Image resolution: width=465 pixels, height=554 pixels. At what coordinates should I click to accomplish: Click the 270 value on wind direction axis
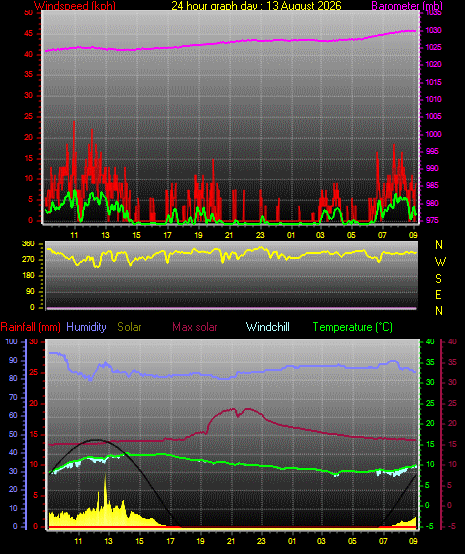click(x=28, y=259)
